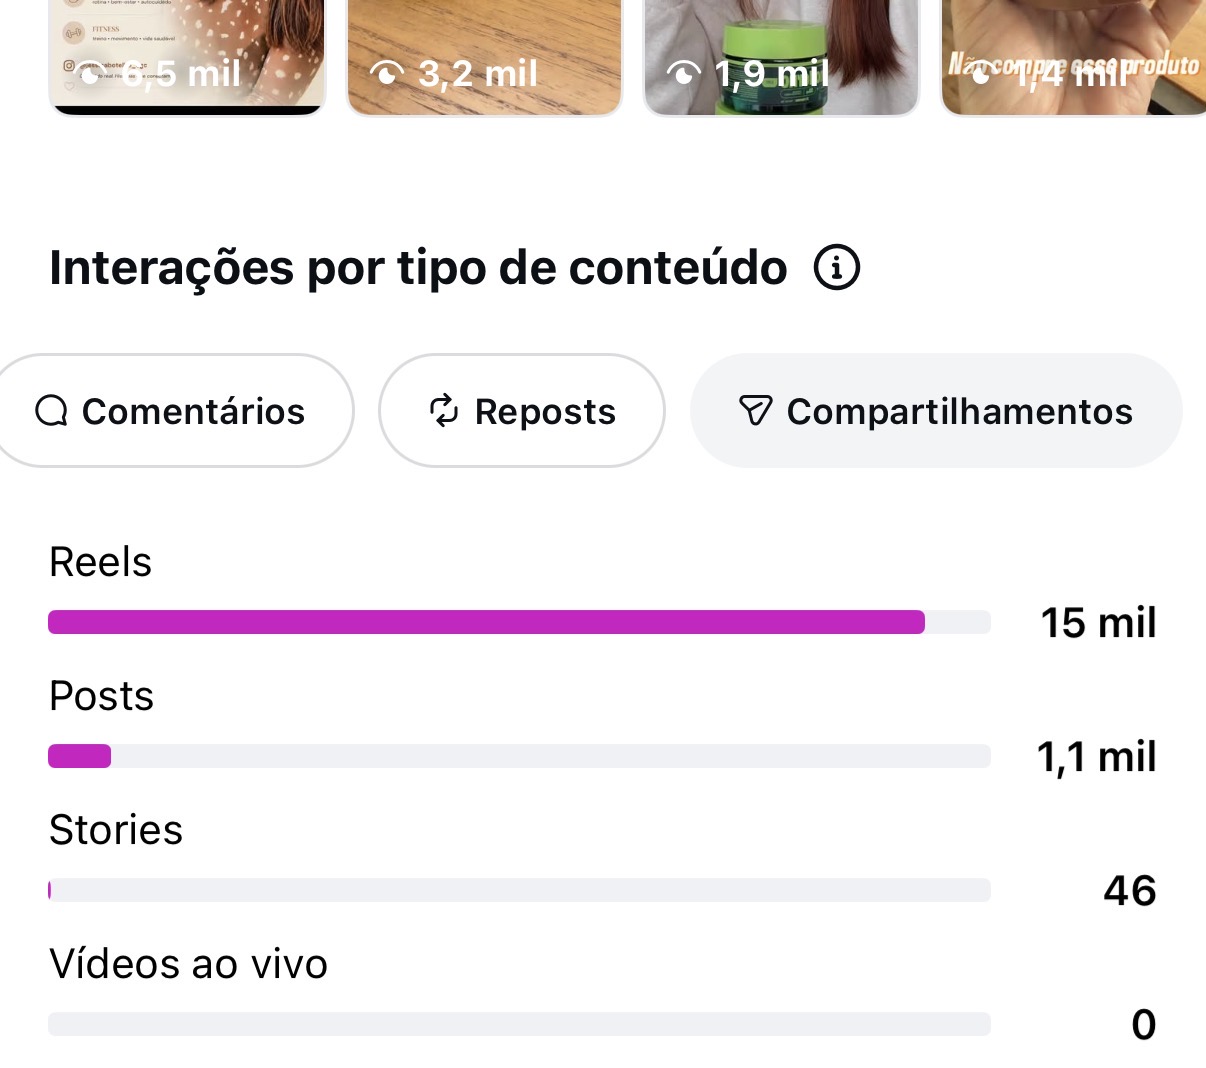Tap the info icon beside Interações por tipo de conteúdo
This screenshot has width=1206, height=1068.
837,268
